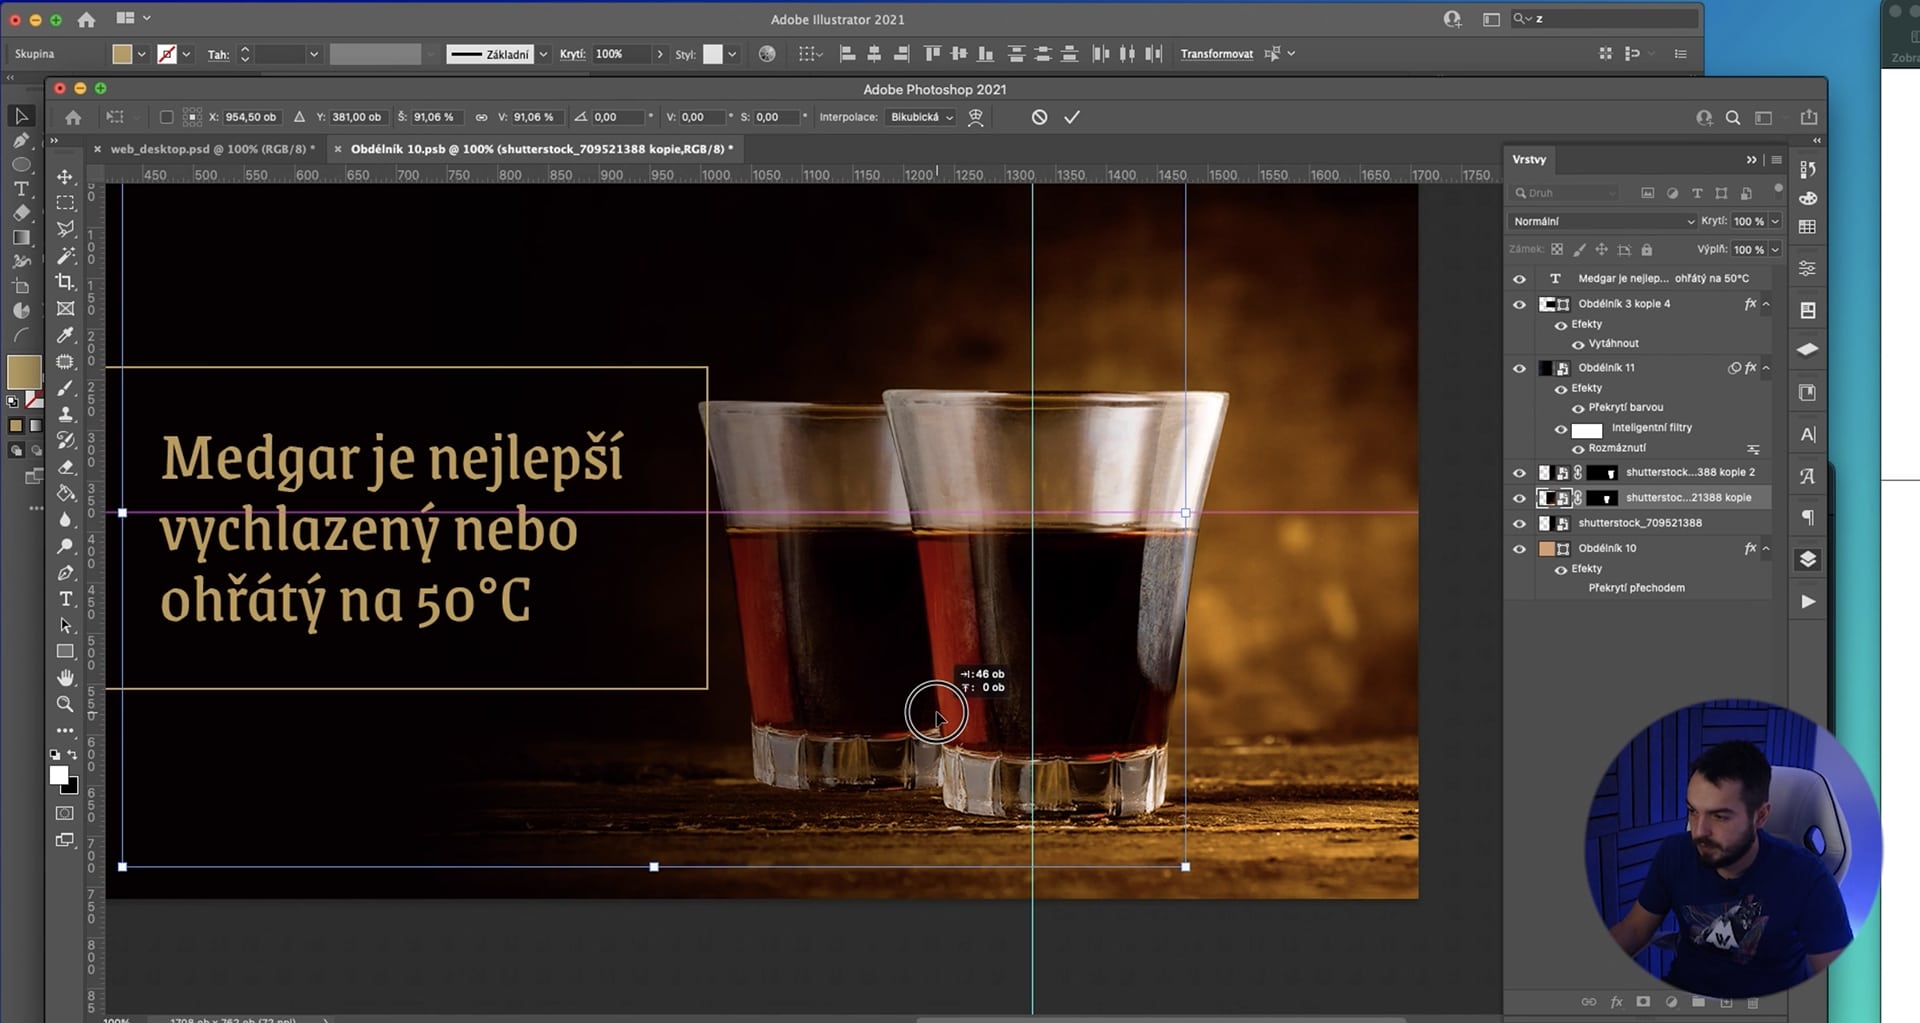This screenshot has width=1920, height=1023.
Task: Open the Color palette panel icon
Action: [1807, 198]
